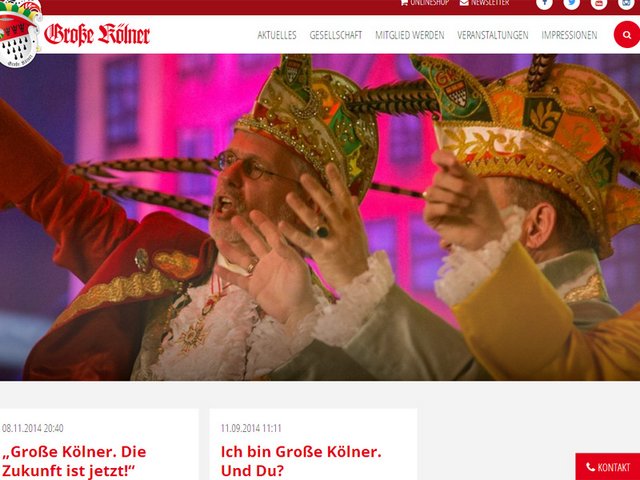Click the Große Kölner crest logo
640x480 pixels.
(x=20, y=33)
